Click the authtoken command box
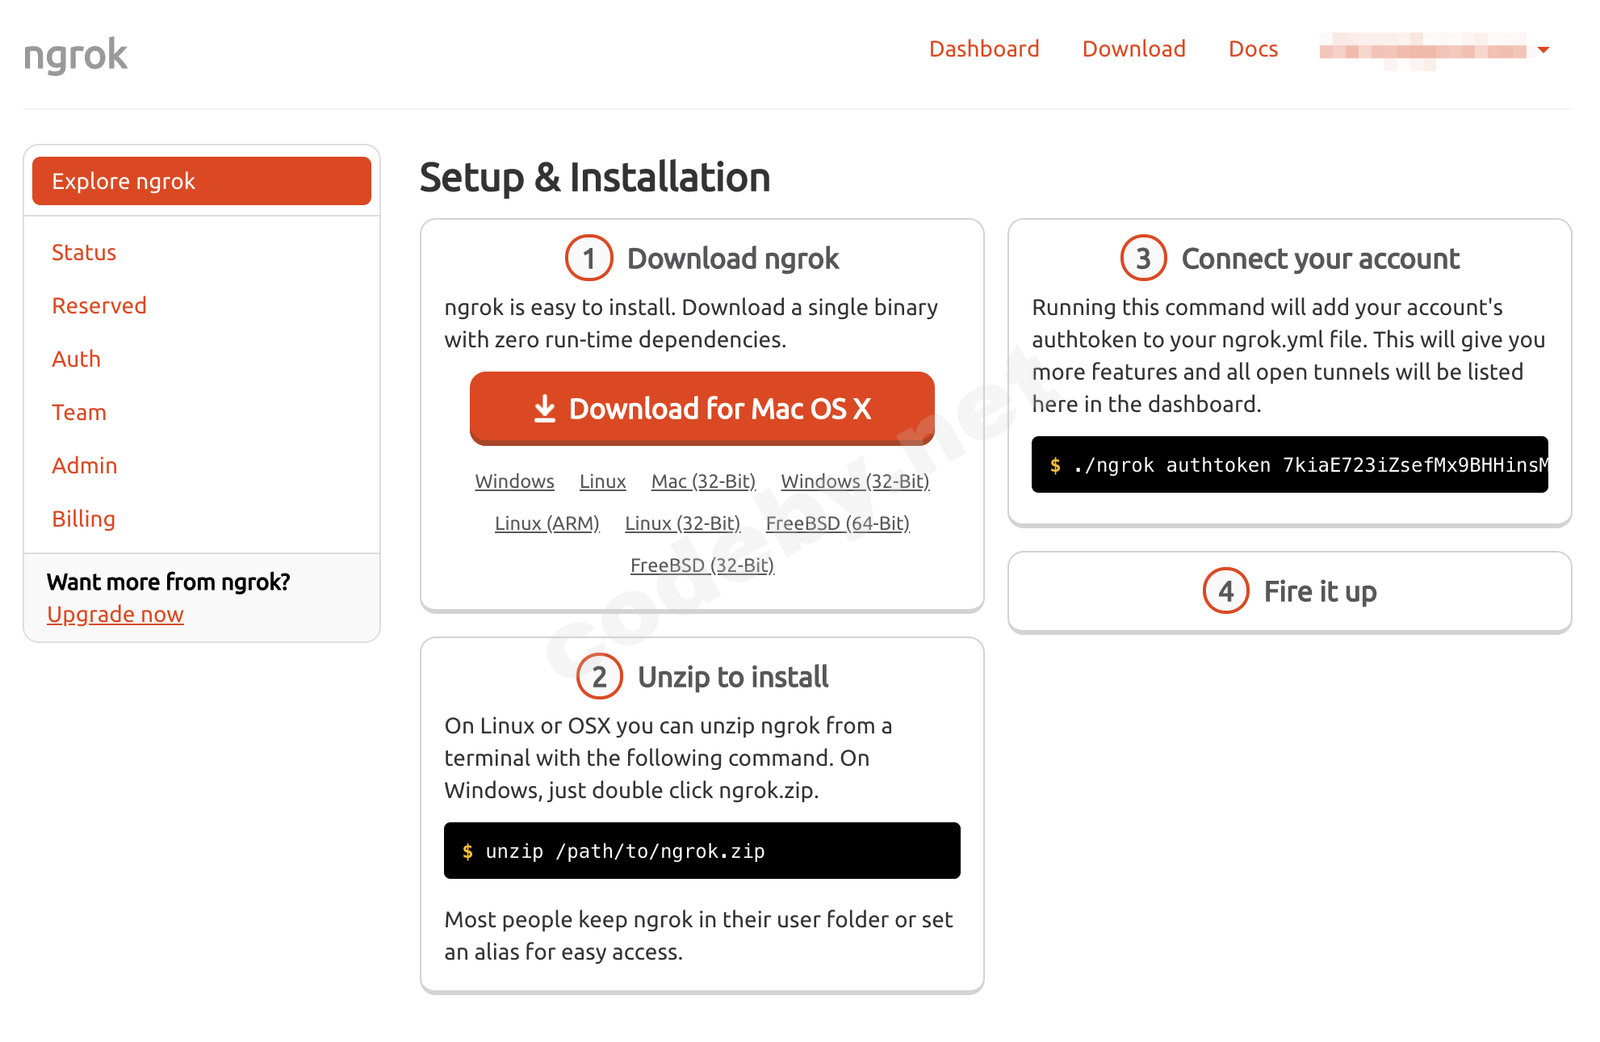The image size is (1600, 1042). [x=1289, y=465]
